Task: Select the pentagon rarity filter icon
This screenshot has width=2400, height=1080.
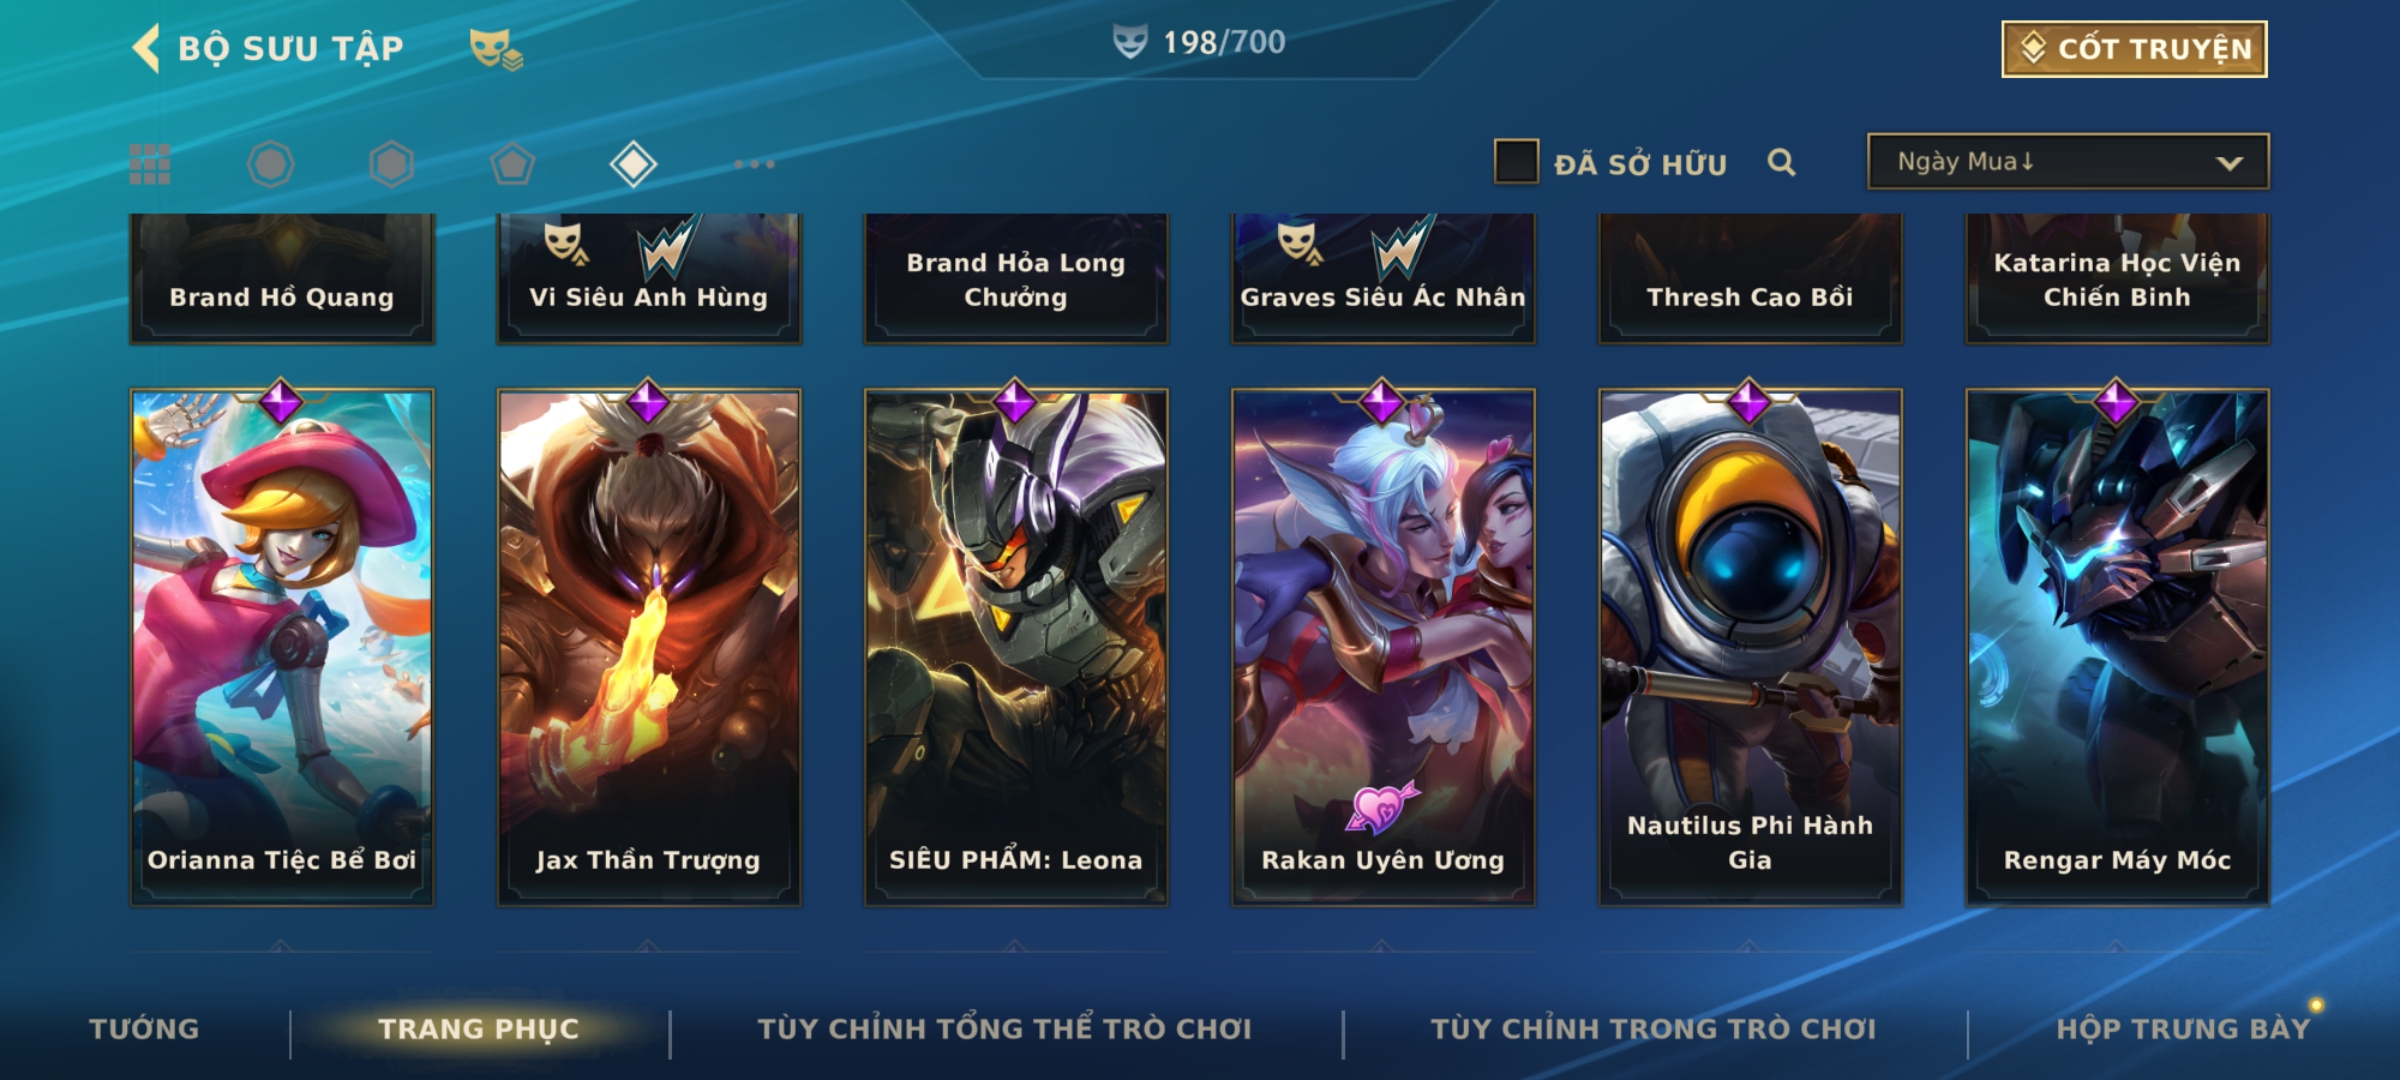Action: 512,164
